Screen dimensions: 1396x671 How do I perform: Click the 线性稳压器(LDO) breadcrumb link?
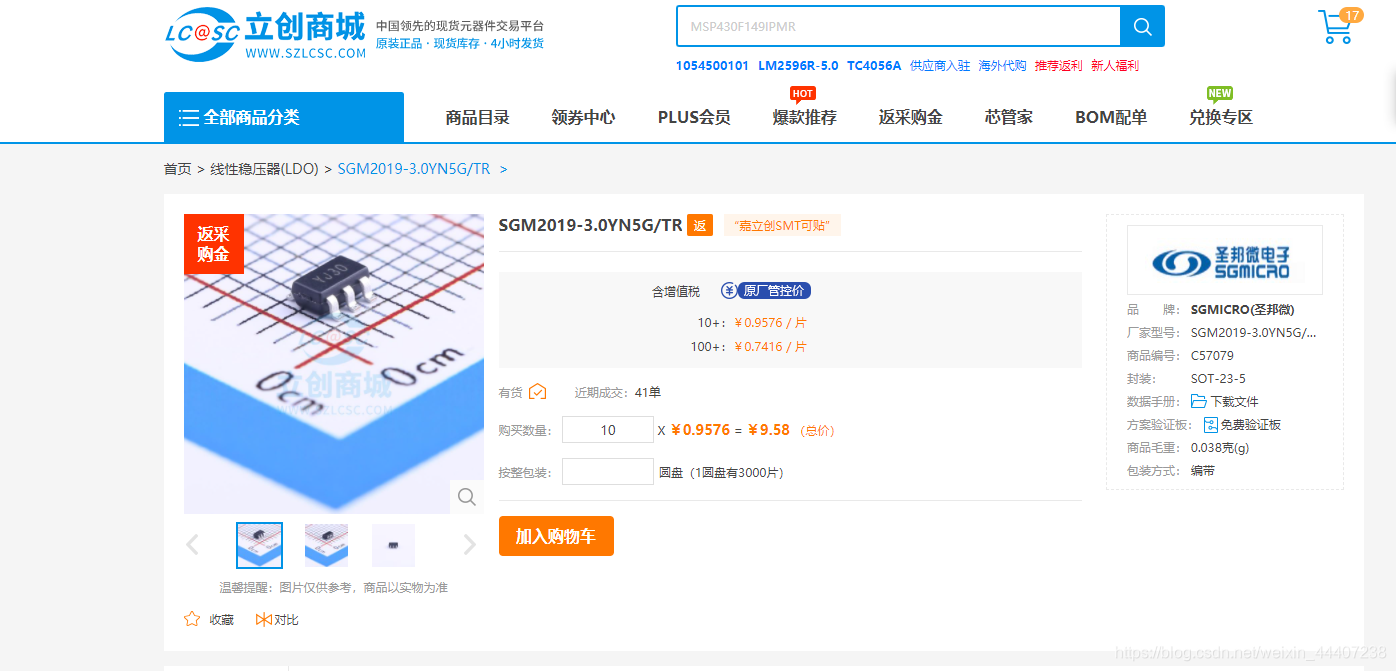(x=264, y=169)
